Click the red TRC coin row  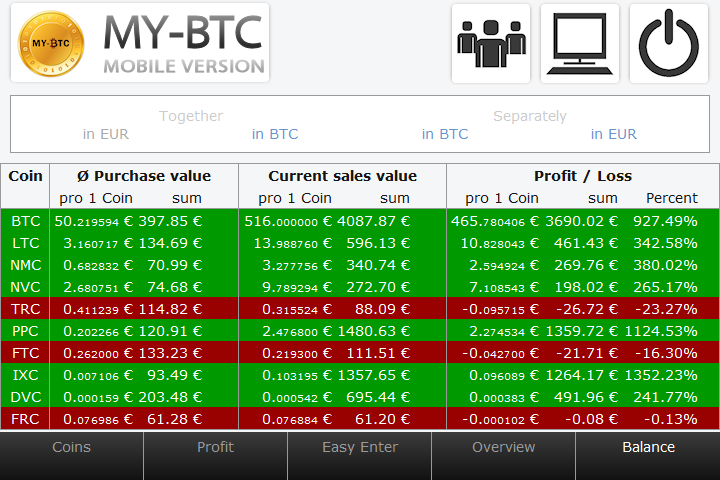click(x=360, y=309)
